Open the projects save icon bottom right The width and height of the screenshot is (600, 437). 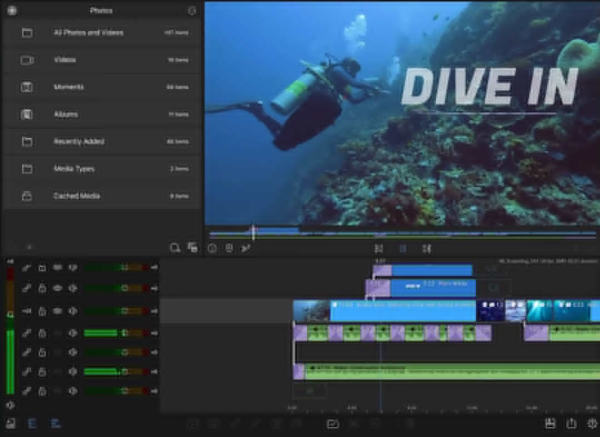(550, 423)
